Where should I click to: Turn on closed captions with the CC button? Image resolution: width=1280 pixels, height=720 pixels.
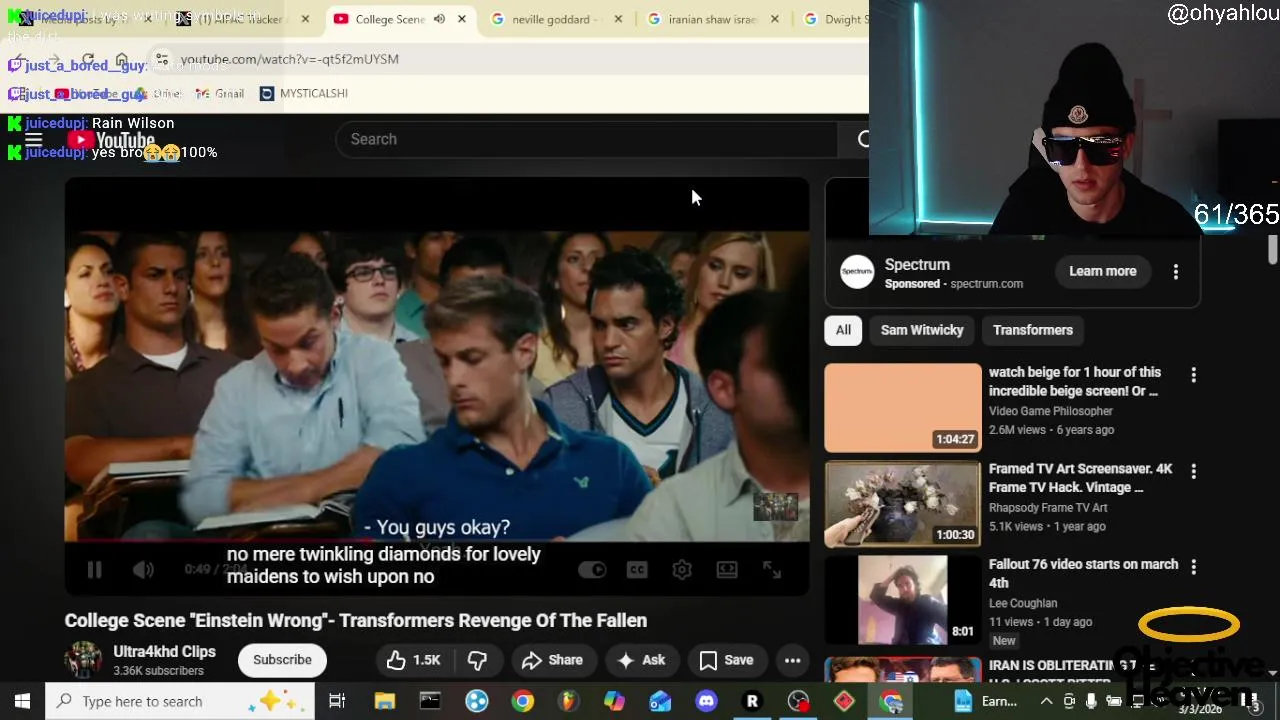[x=637, y=570]
